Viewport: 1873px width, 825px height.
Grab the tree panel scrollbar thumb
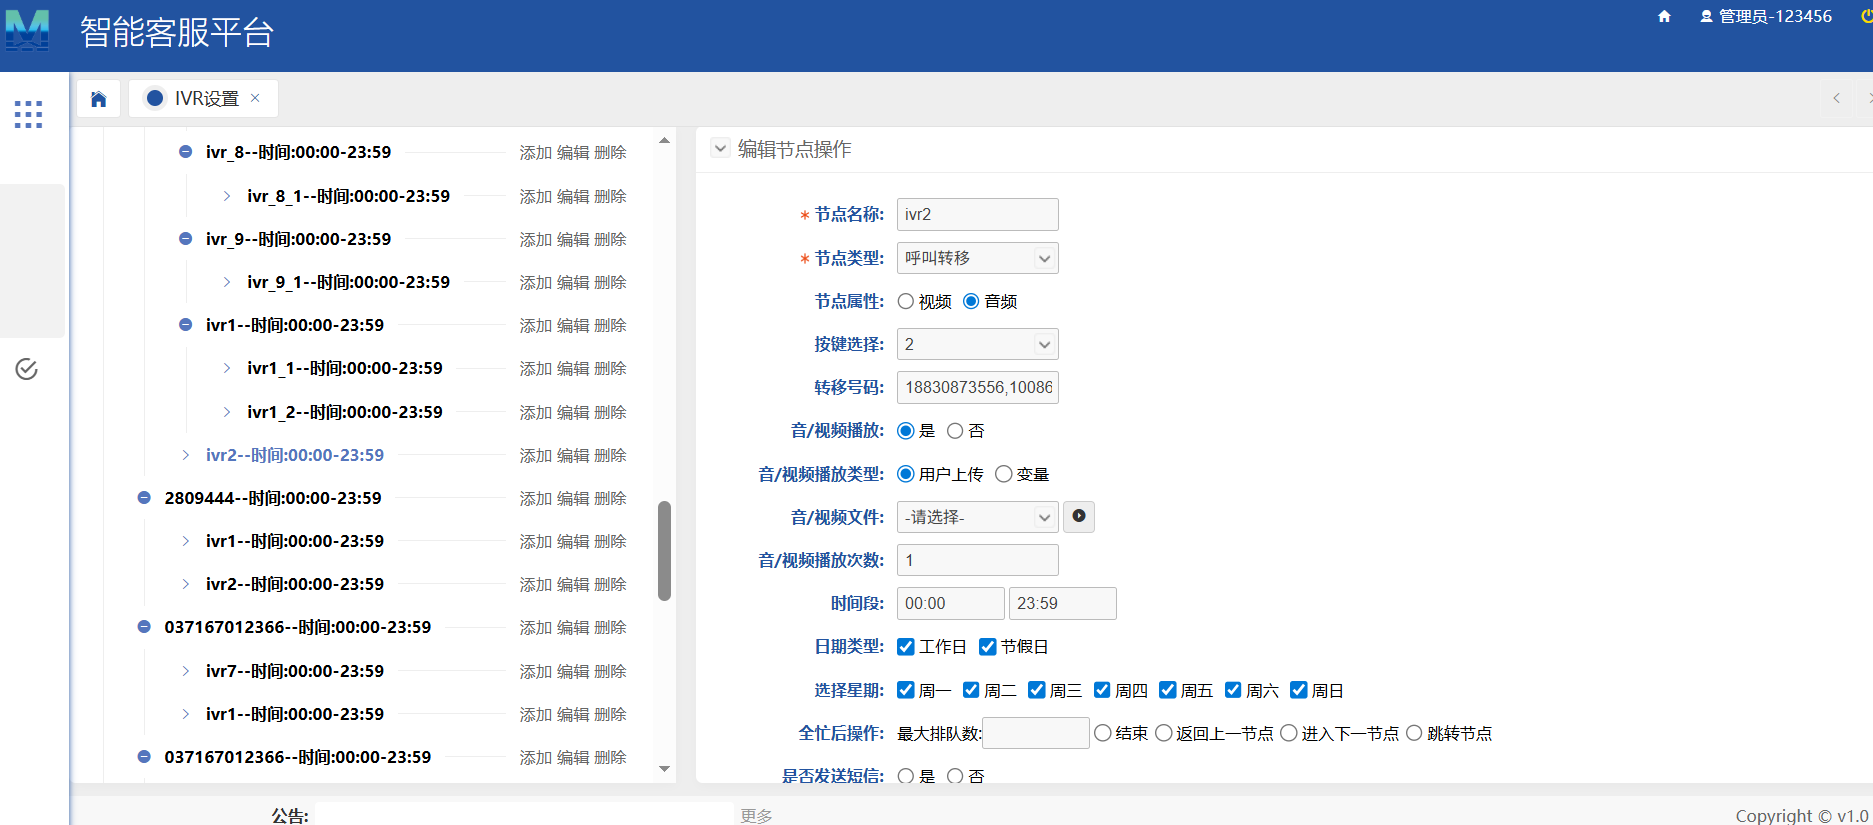pyautogui.click(x=664, y=551)
